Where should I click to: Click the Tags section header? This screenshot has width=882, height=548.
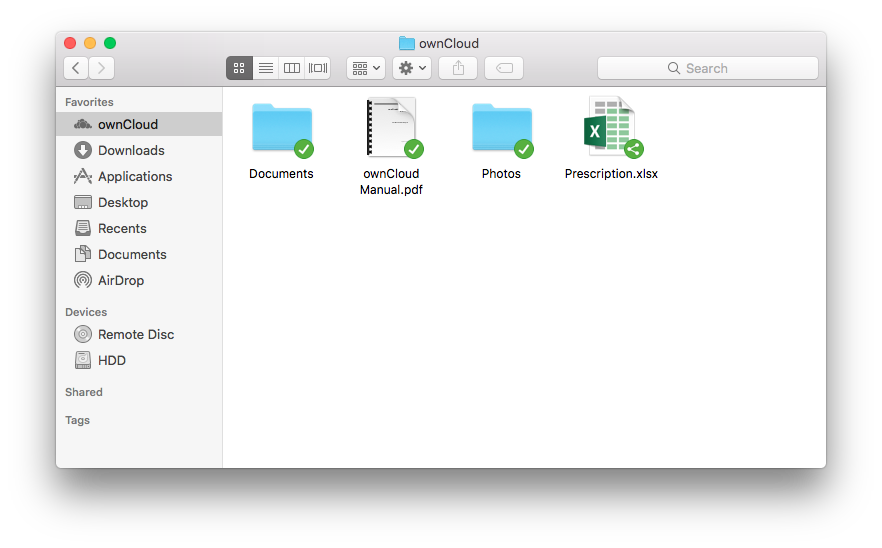77,420
